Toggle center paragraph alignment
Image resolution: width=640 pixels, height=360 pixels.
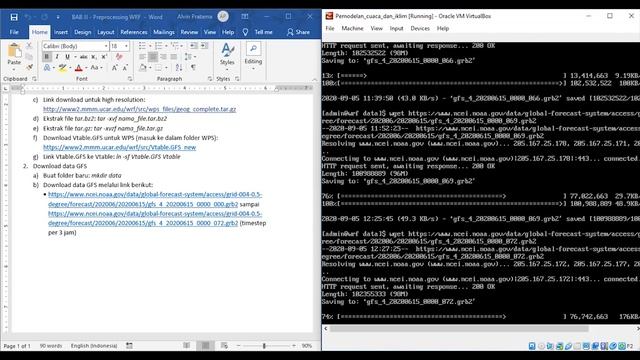coord(153,57)
